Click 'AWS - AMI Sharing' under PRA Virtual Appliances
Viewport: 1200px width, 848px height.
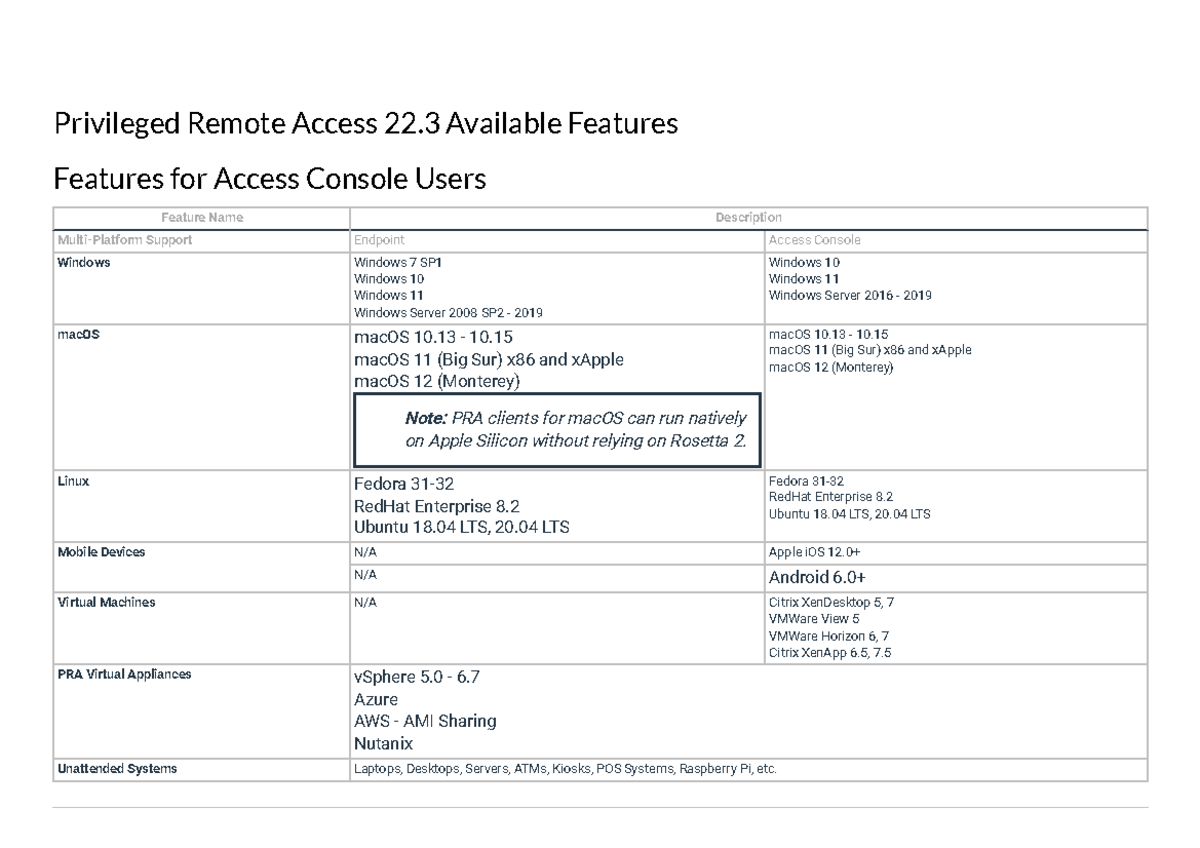(425, 721)
